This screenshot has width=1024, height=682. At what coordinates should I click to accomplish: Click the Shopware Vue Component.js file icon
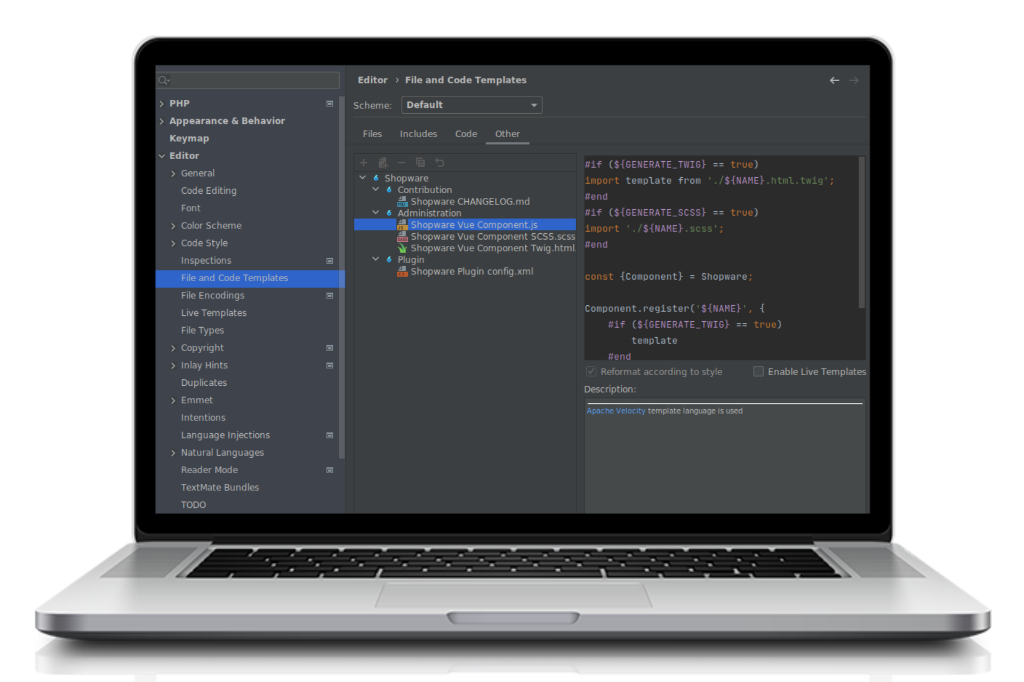(402, 225)
